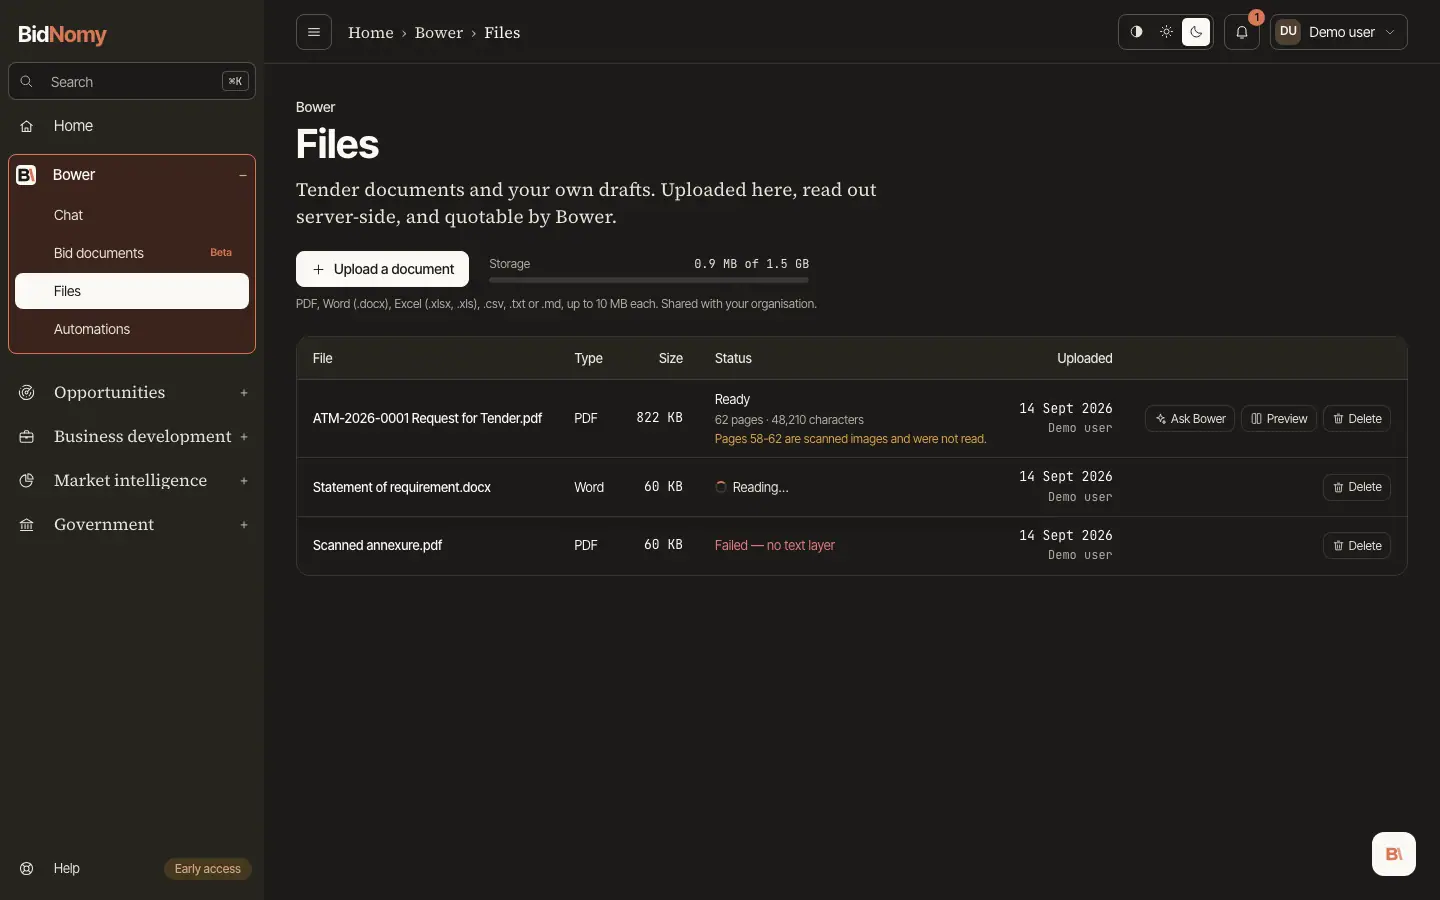The image size is (1440, 900).
Task: Open Bid documents beta page
Action: point(132,253)
